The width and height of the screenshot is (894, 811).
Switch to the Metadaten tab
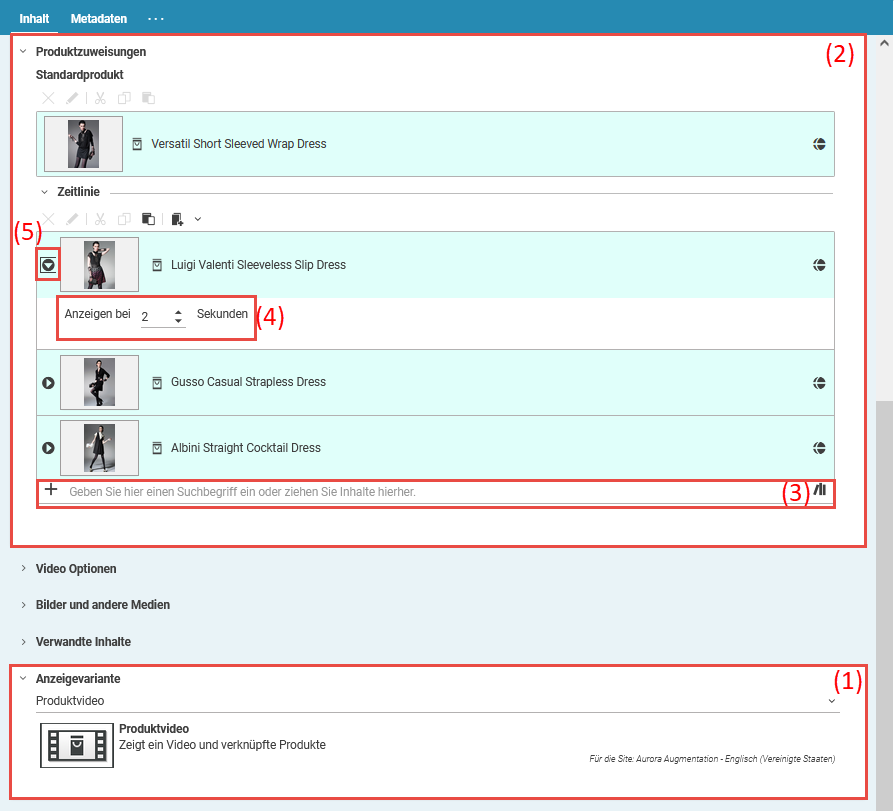98,19
